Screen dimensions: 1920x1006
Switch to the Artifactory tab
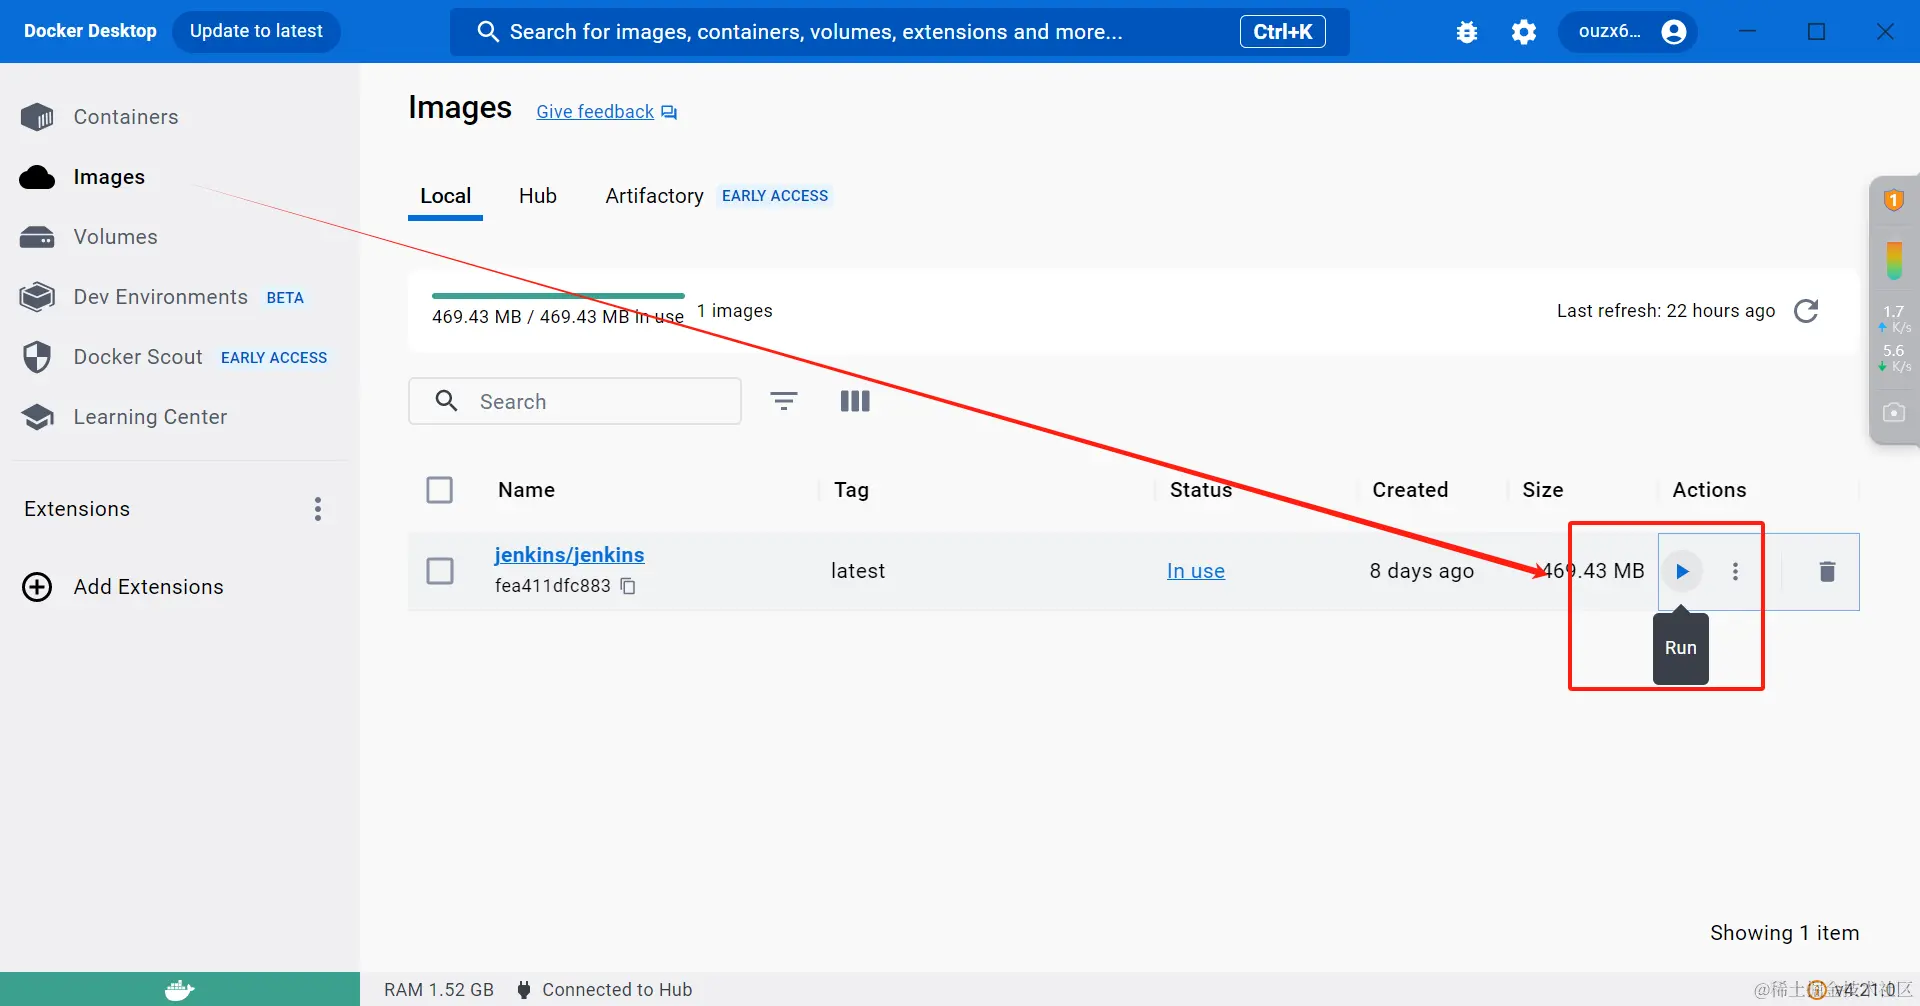click(x=654, y=196)
